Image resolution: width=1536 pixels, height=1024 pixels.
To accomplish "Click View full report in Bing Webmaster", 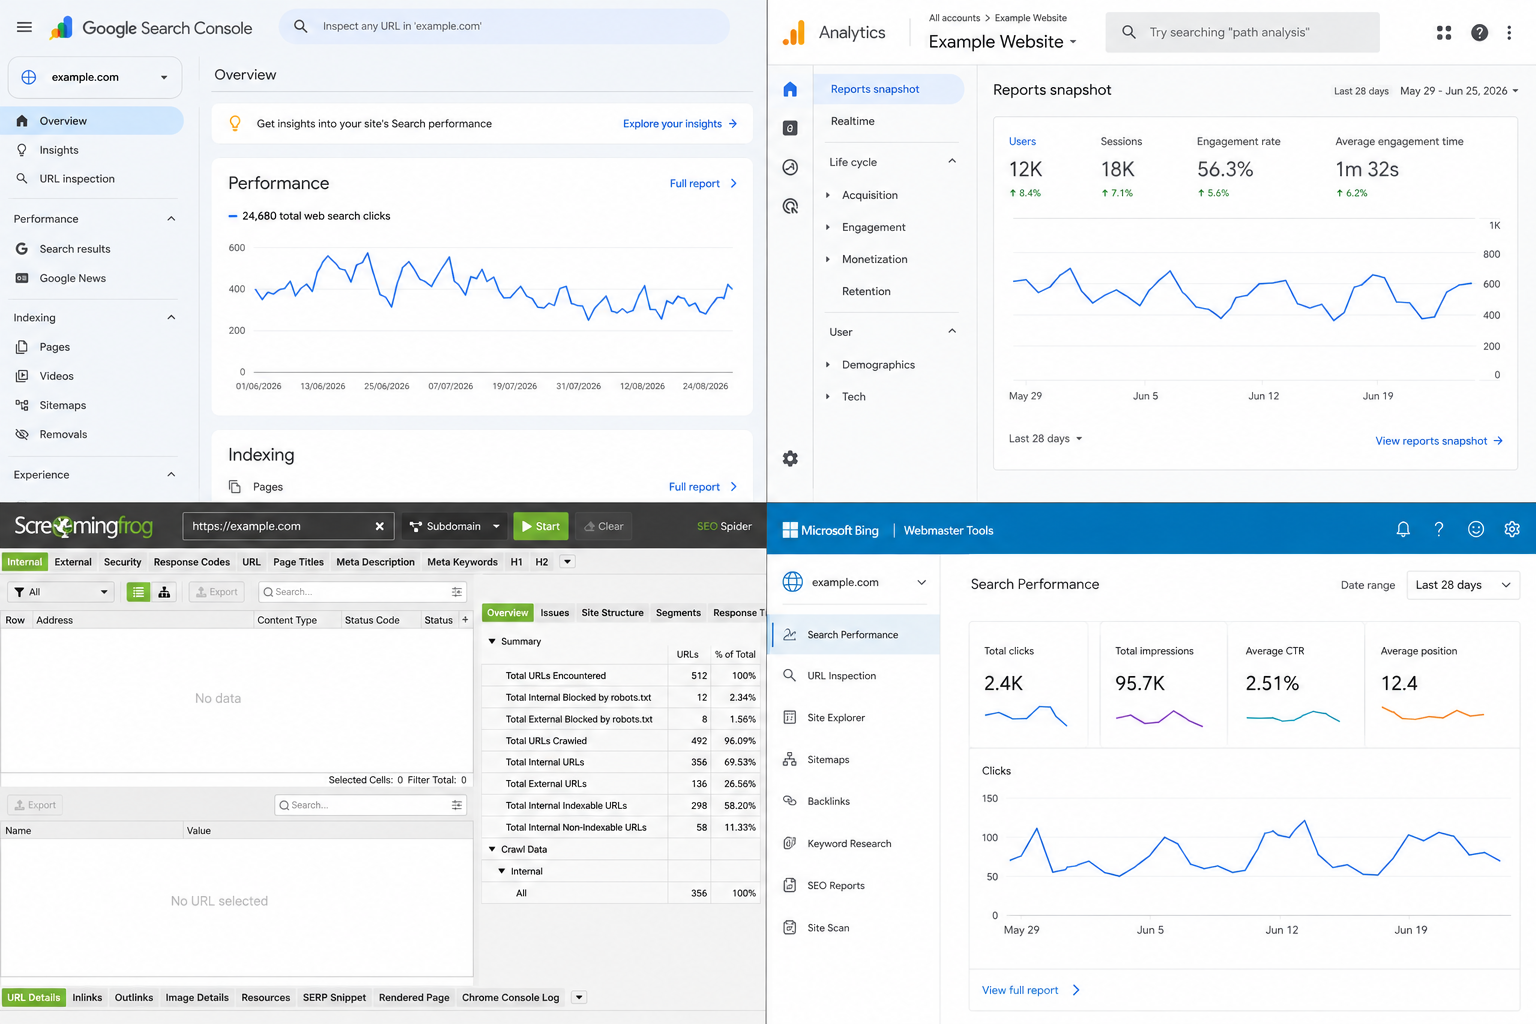I will (1031, 990).
